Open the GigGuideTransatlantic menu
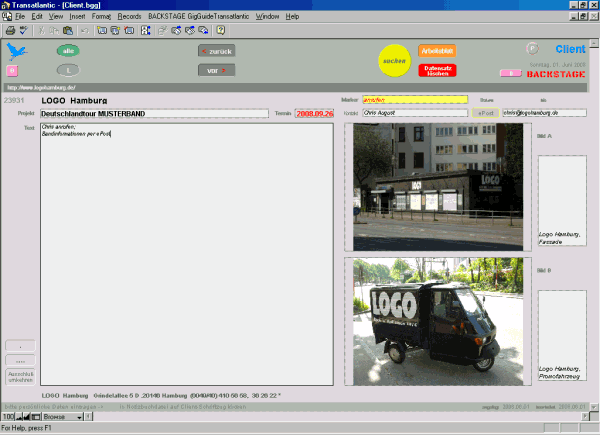Viewport: 600px width, 435px height. tap(218, 16)
